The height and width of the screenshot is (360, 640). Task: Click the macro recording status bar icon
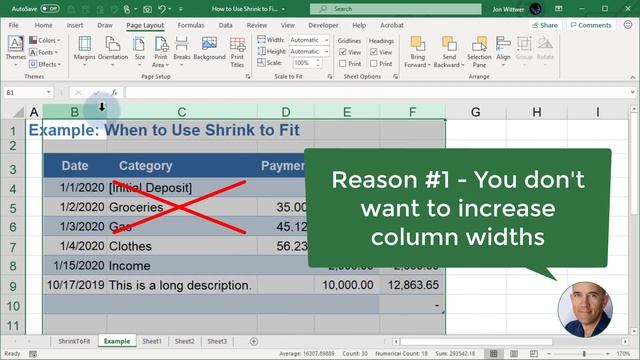[33, 353]
